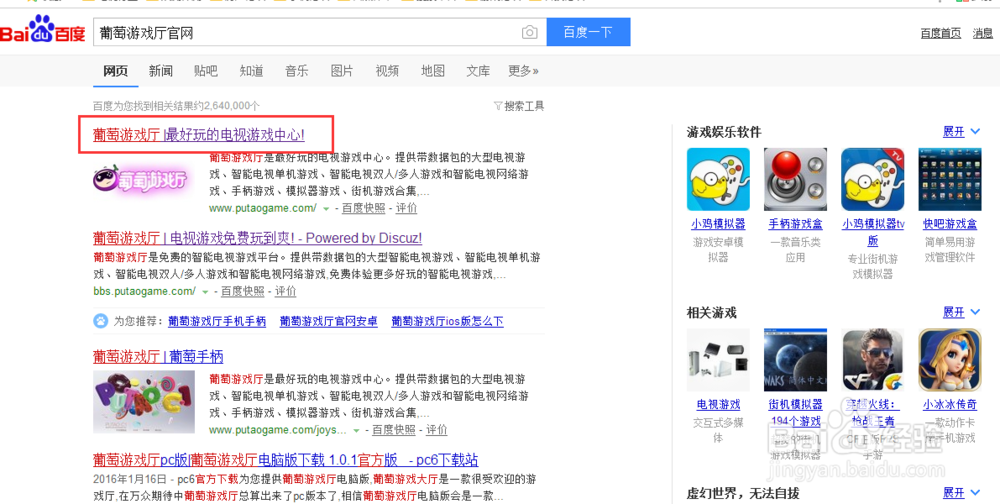Click green URL www.putaogame.com/

(x=263, y=209)
